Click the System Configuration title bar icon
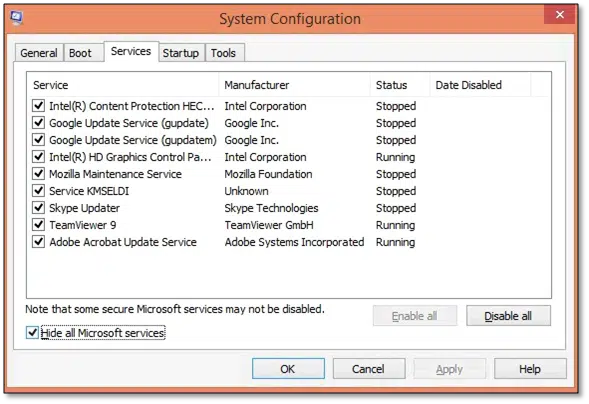Screen dimensions: 589x404 pyautogui.click(x=17, y=17)
